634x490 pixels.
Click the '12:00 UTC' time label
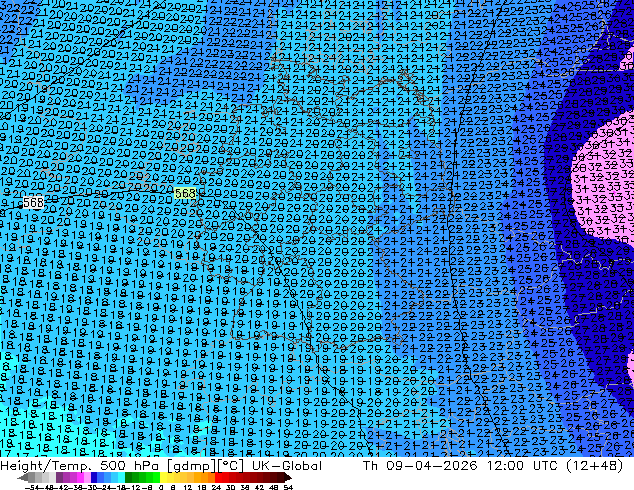(522, 465)
